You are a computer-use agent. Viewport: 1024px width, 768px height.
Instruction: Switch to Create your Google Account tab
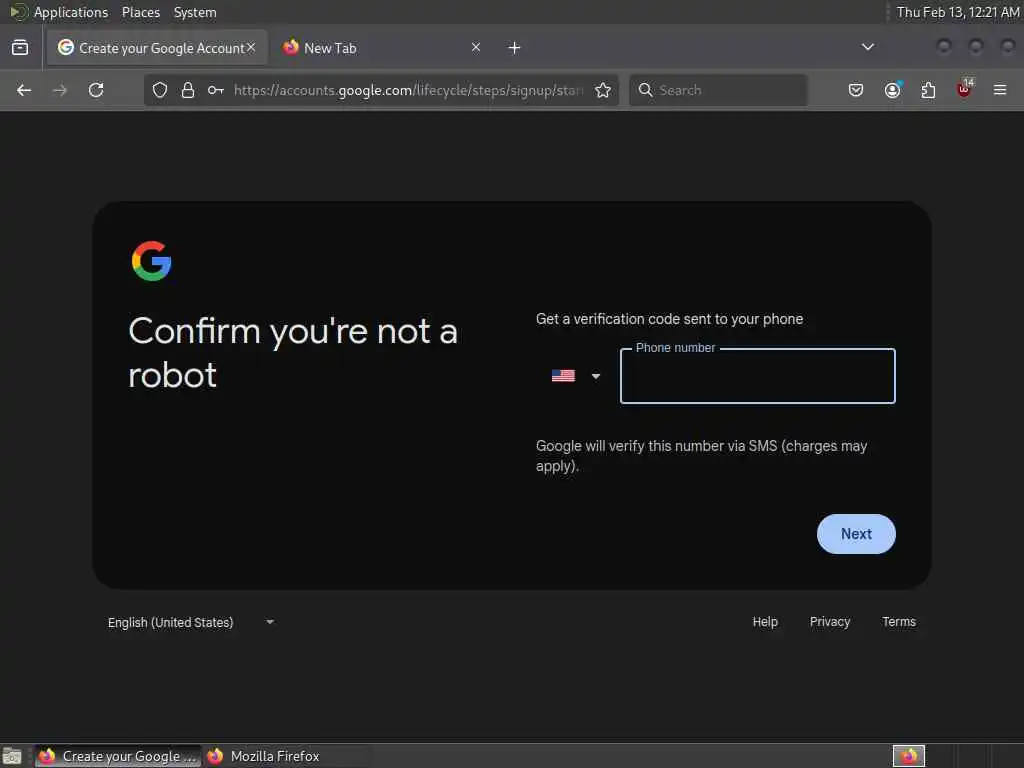coord(157,48)
